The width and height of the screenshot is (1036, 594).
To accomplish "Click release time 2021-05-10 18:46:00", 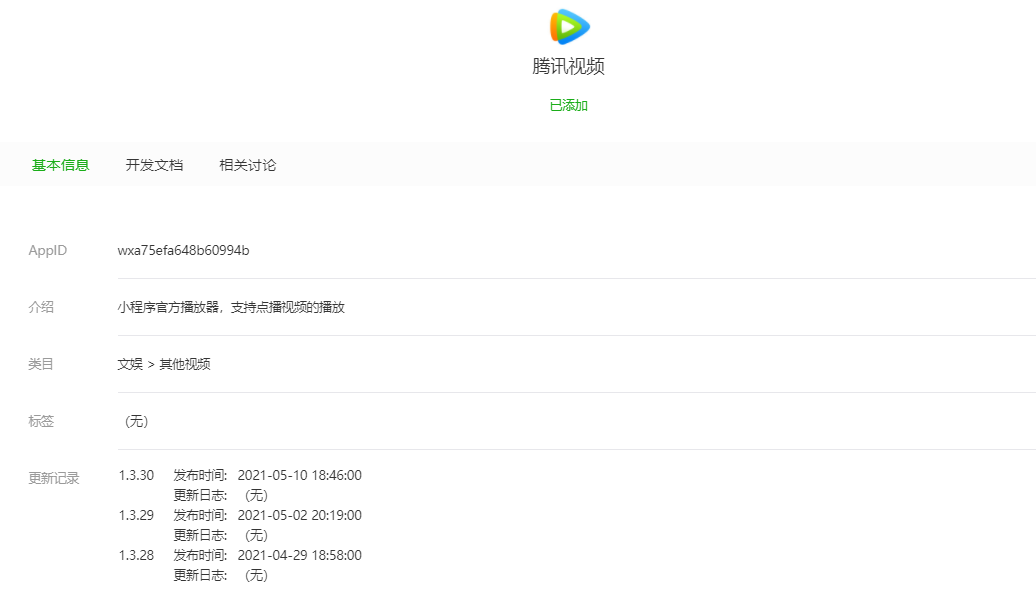I will click(x=300, y=475).
